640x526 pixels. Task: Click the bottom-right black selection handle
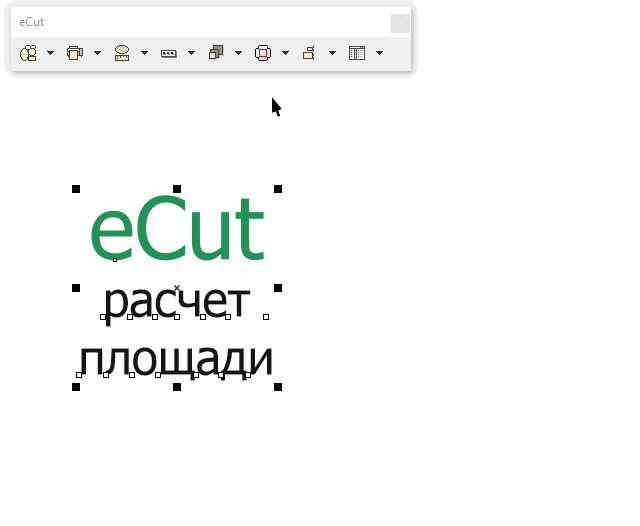pyautogui.click(x=278, y=387)
